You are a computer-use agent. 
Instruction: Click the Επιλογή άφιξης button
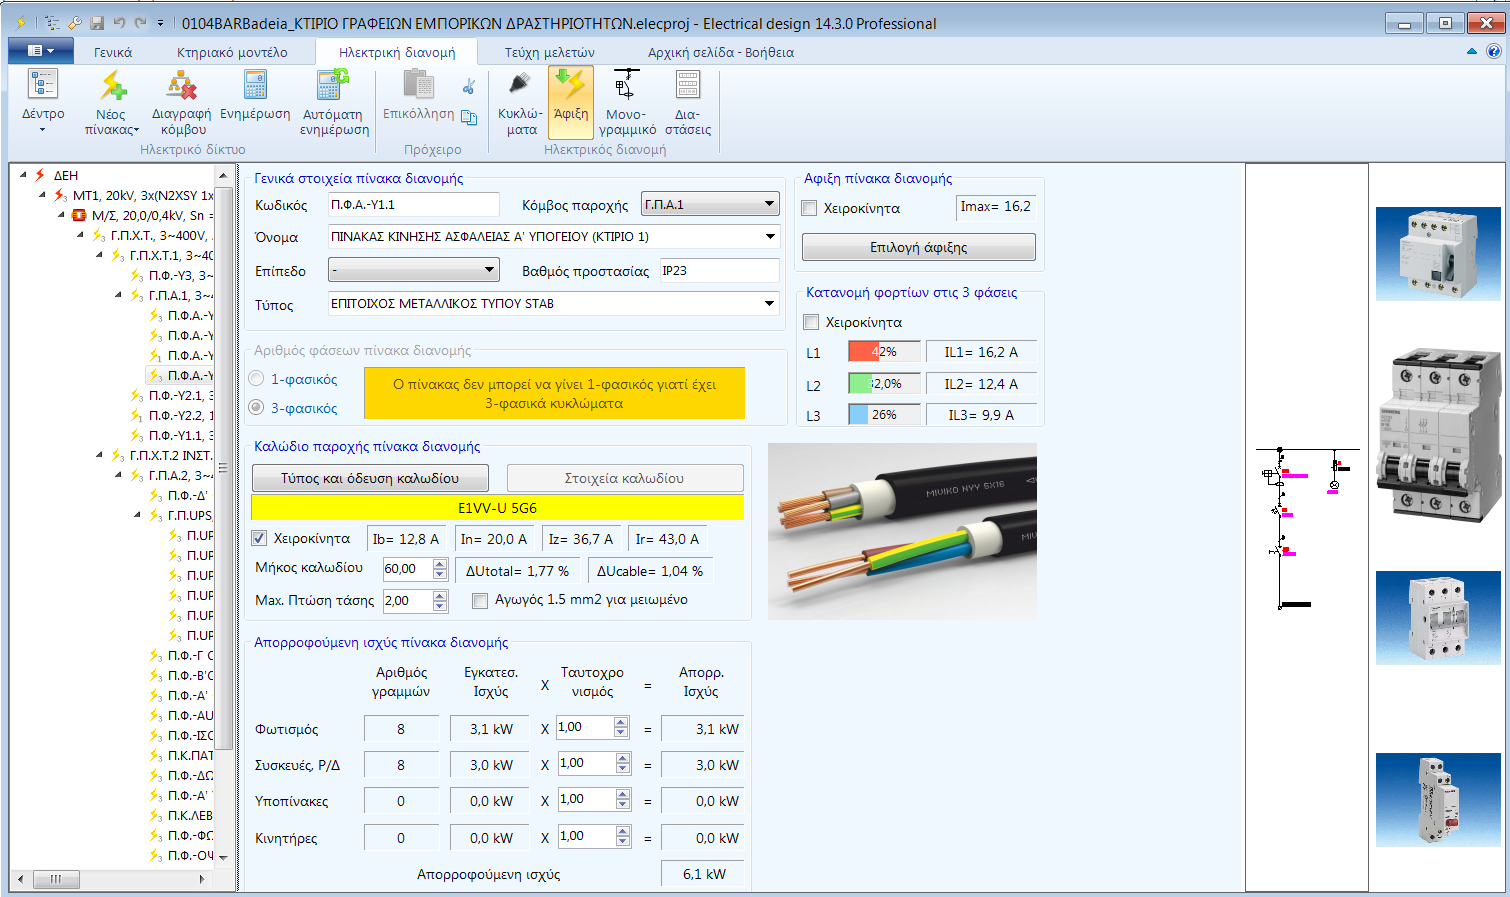click(917, 246)
